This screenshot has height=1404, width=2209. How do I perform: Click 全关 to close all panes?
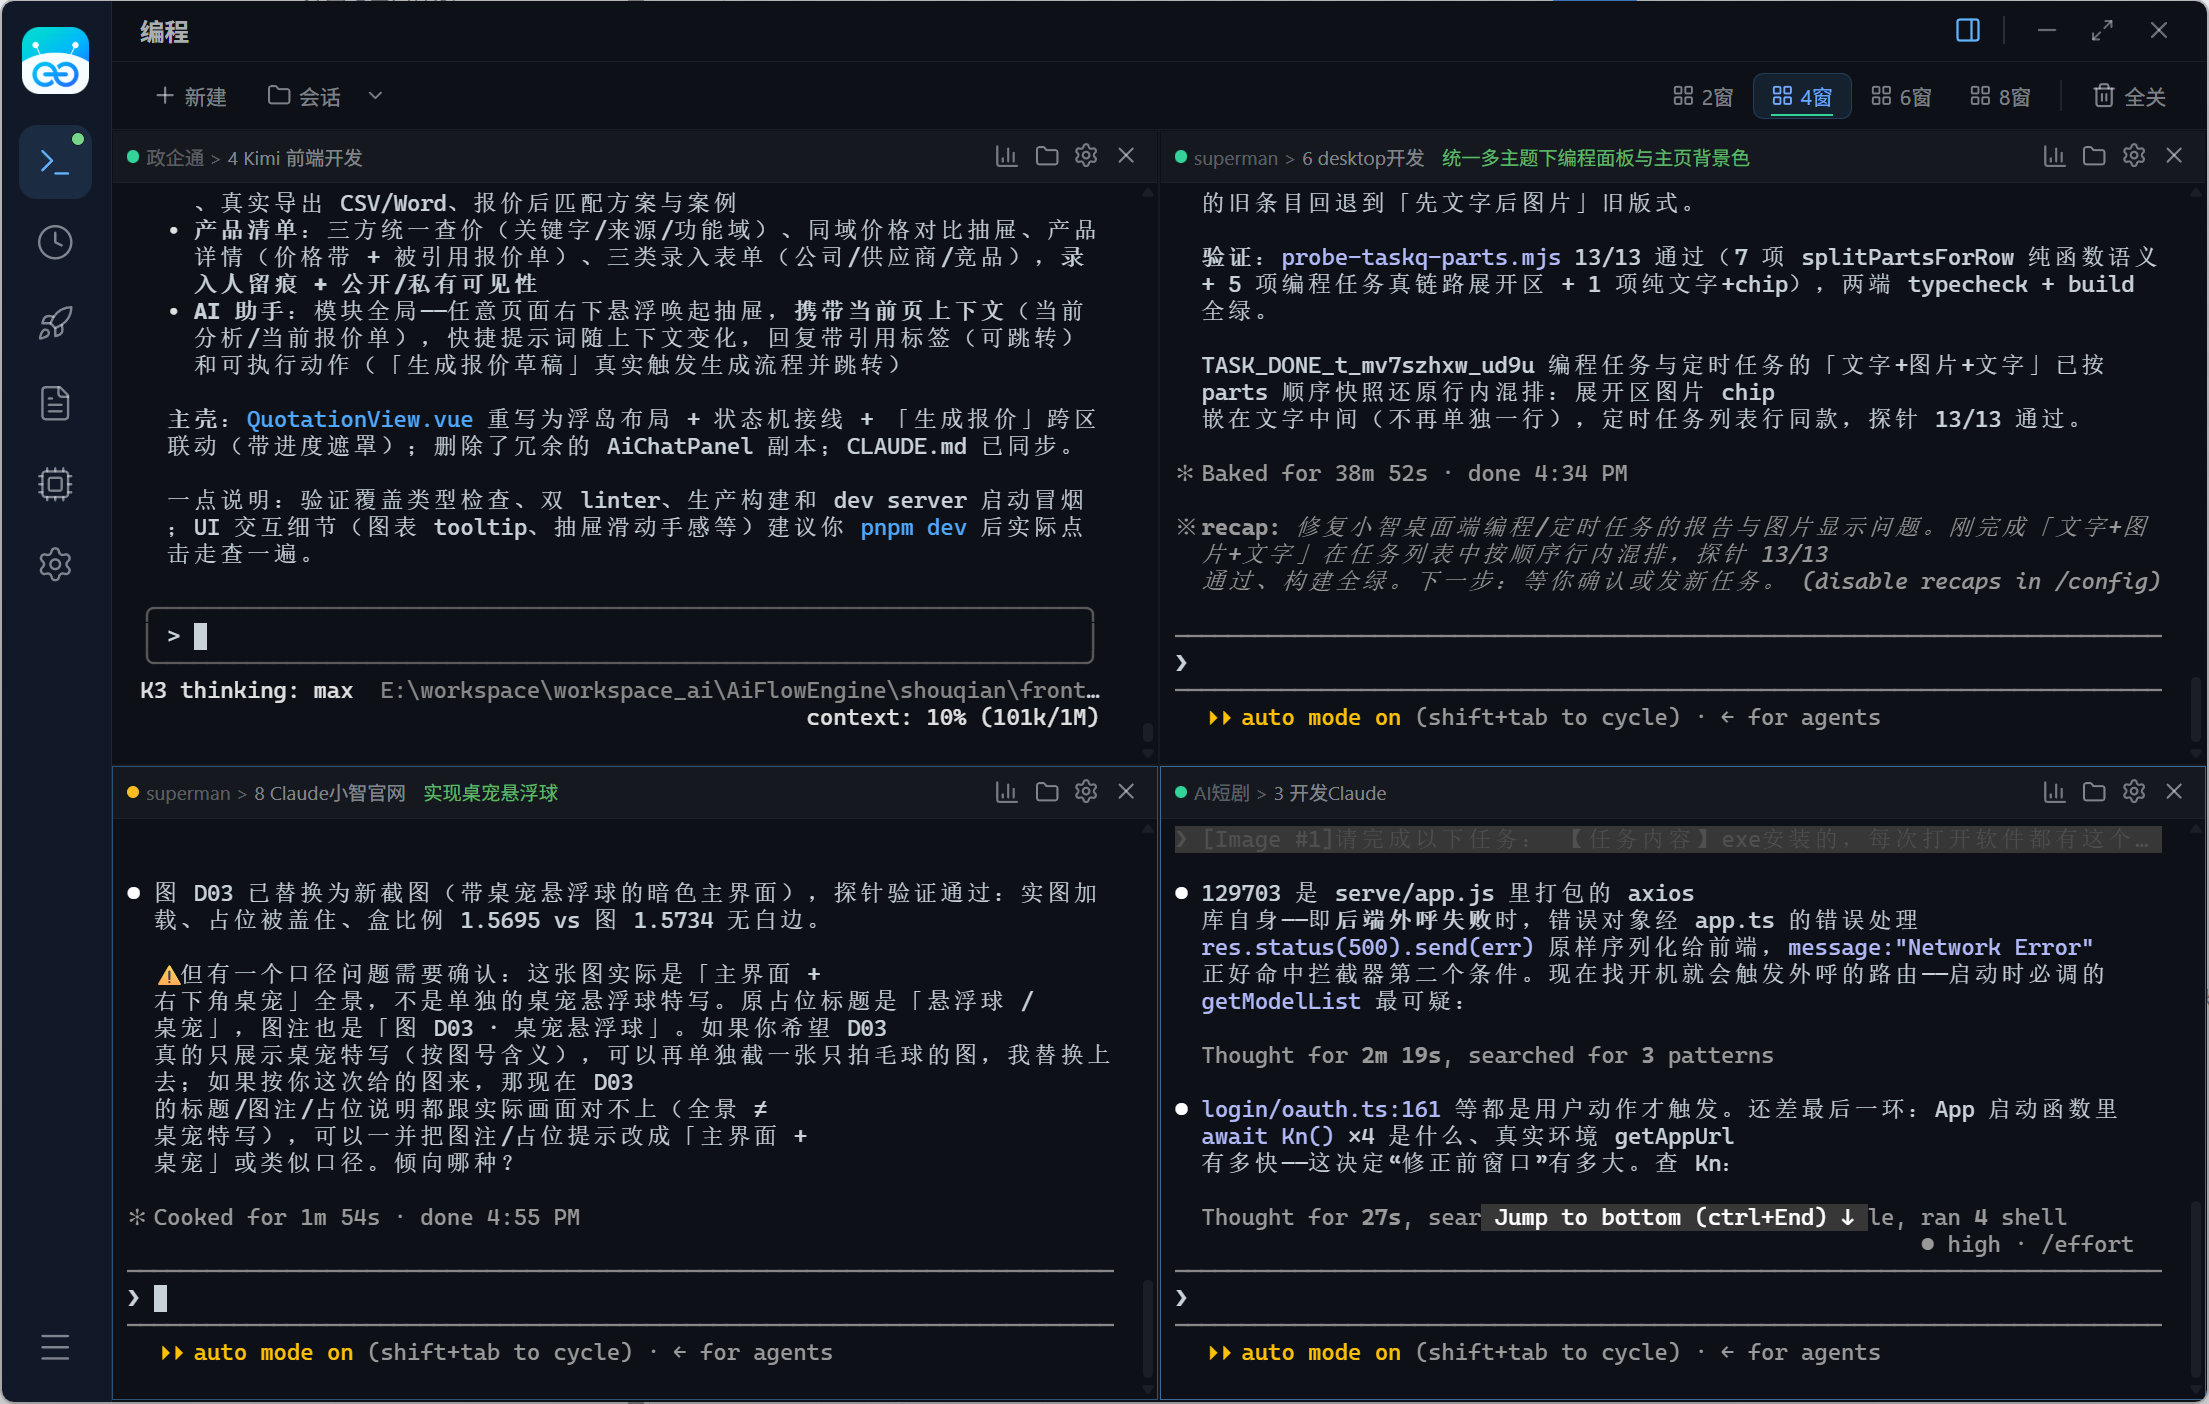2129,97
